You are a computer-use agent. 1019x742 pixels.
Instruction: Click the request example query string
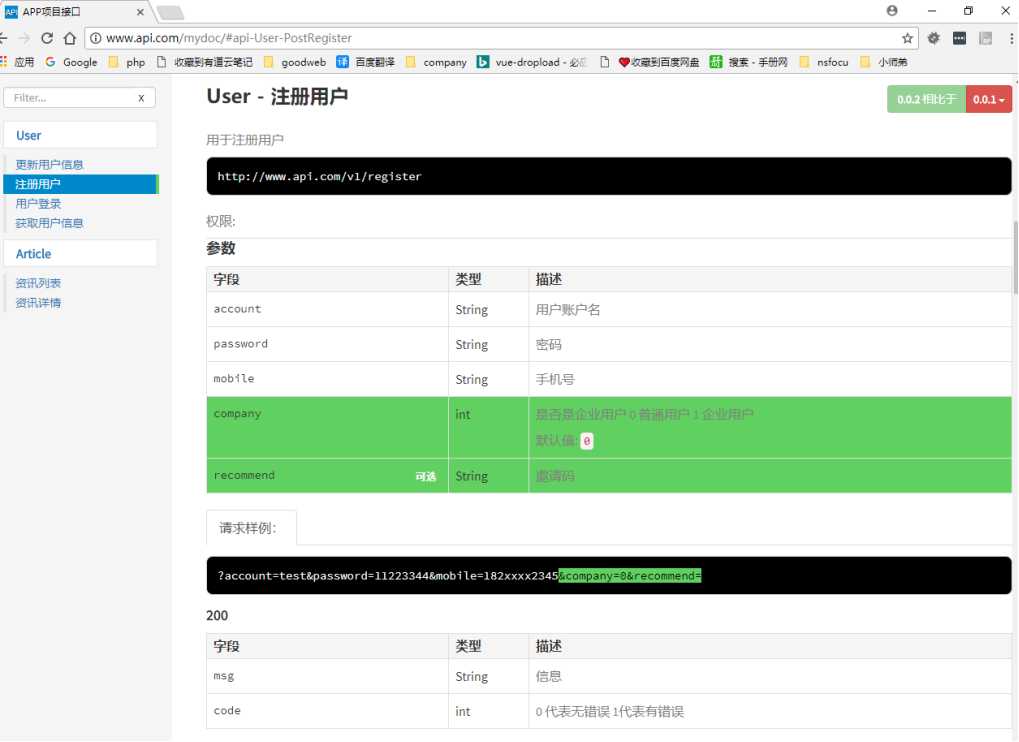coord(459,576)
